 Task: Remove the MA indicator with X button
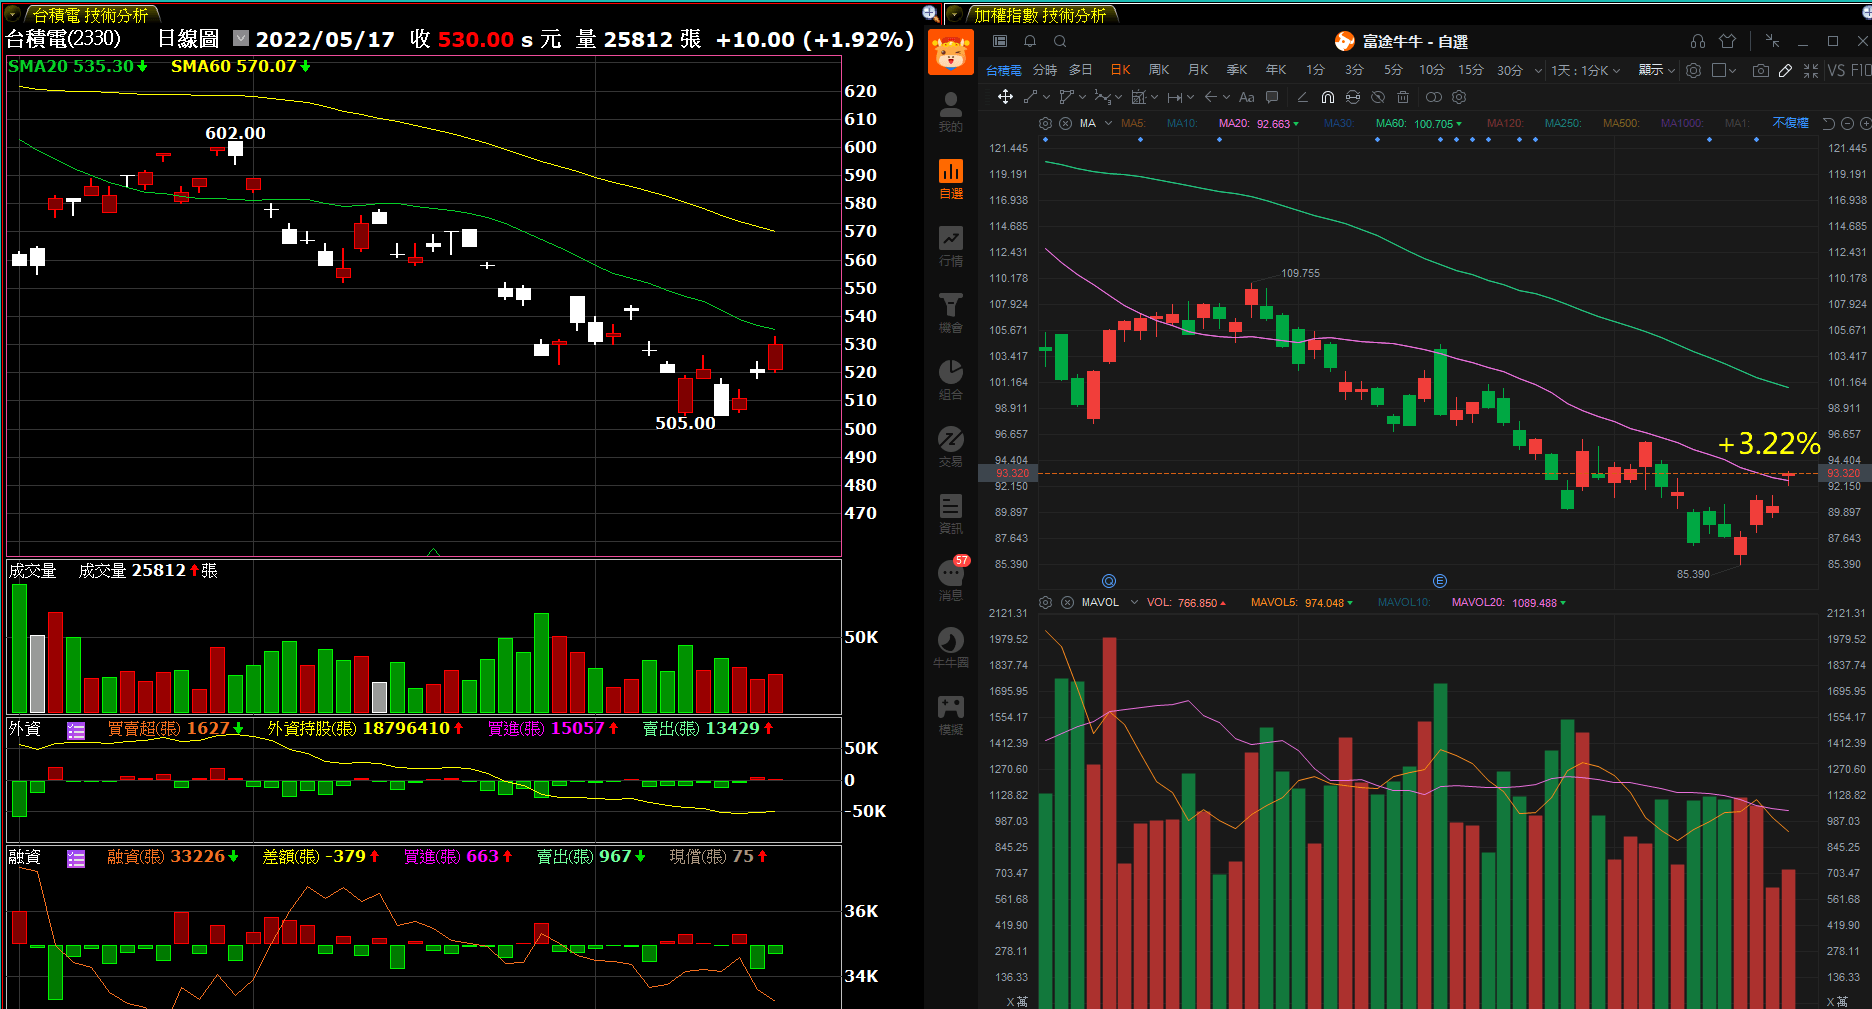click(x=1065, y=124)
